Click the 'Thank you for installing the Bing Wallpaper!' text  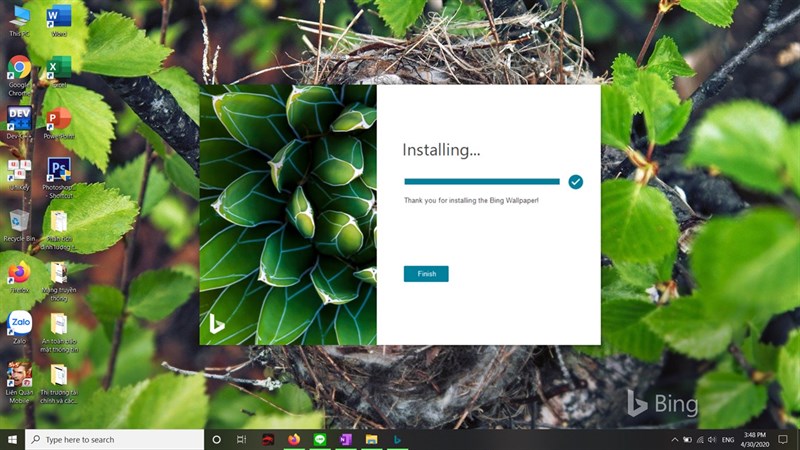coord(471,201)
